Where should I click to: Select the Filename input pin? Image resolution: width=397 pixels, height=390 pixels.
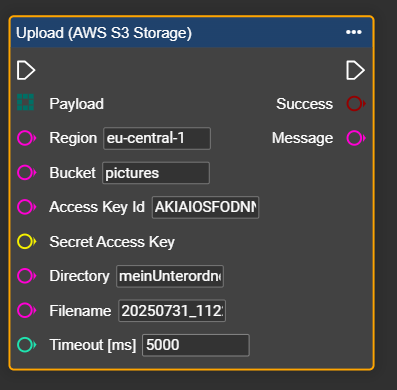pyautogui.click(x=27, y=310)
